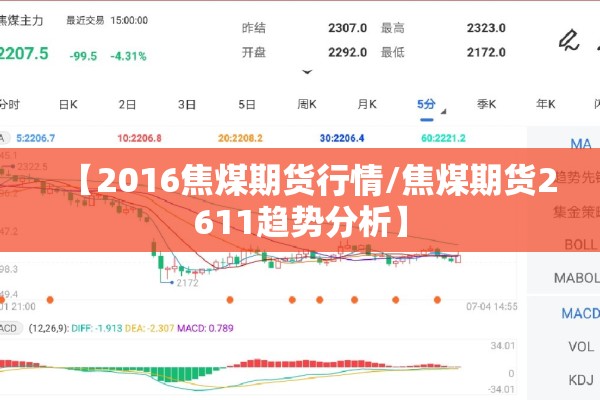Click the MA 20:2208.2 value

[240, 138]
